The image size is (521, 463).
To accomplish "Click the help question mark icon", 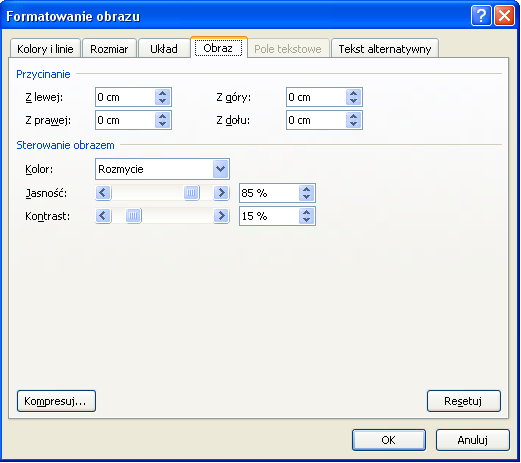I will 481,15.
